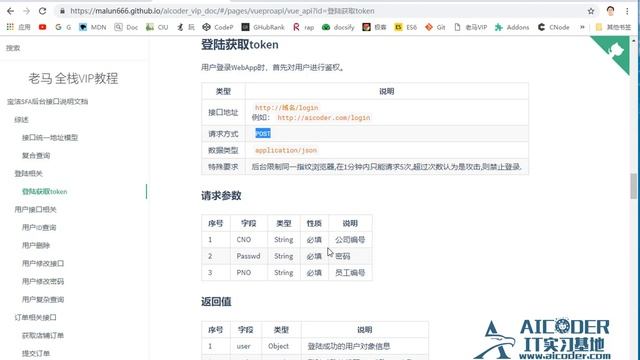Click the 老马 全栈VIP教程 sidebar title
The image size is (640, 360).
click(x=73, y=78)
